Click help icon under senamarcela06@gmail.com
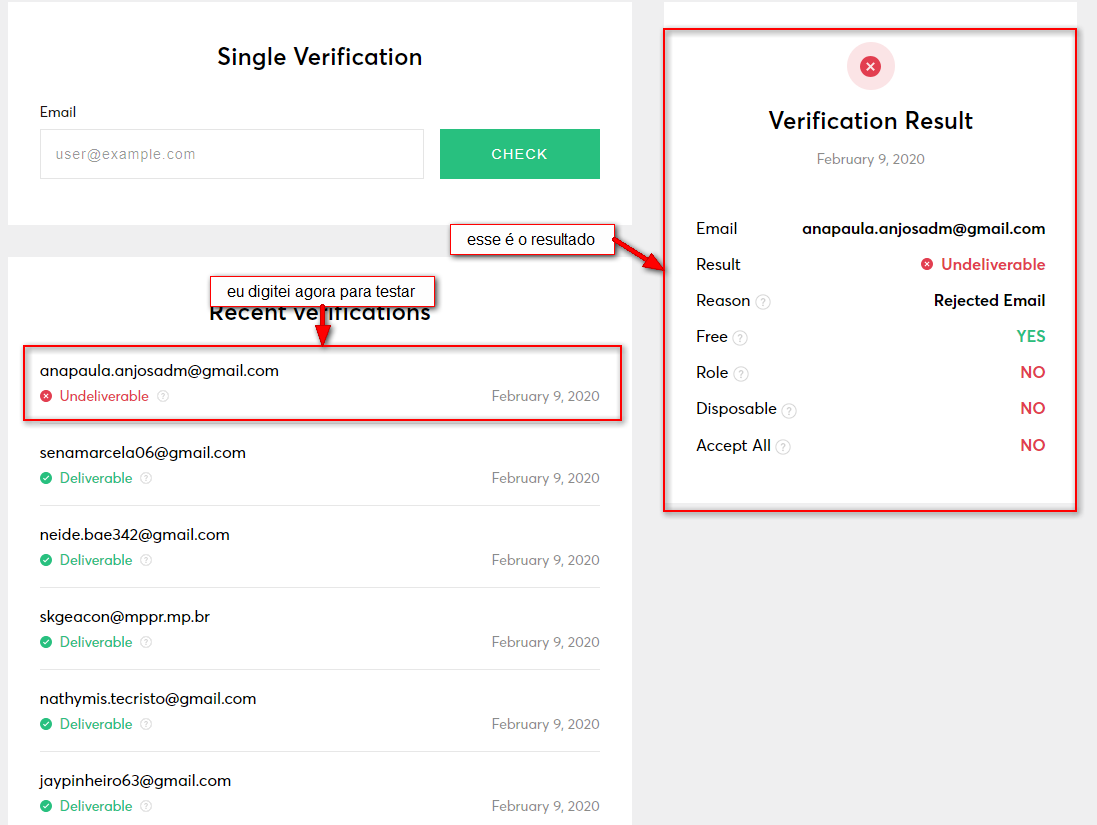This screenshot has height=825, width=1097. point(146,478)
